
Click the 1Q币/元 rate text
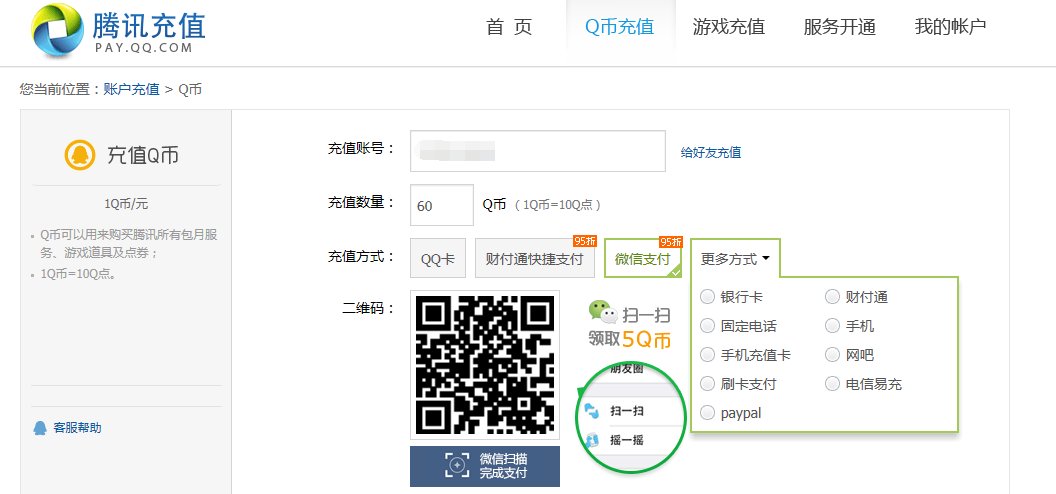pyautogui.click(x=126, y=204)
